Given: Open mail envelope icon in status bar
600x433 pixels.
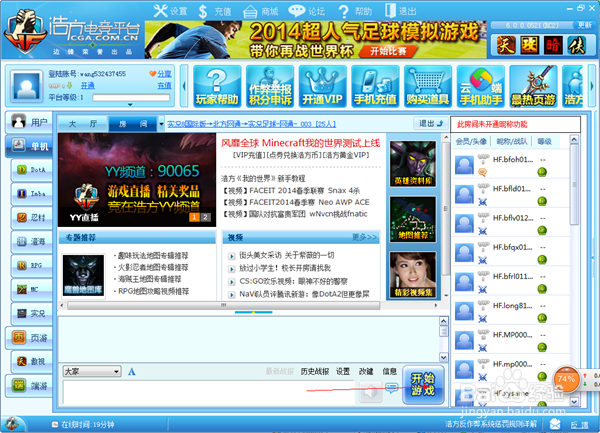Looking at the screenshot, I should point(555,424).
